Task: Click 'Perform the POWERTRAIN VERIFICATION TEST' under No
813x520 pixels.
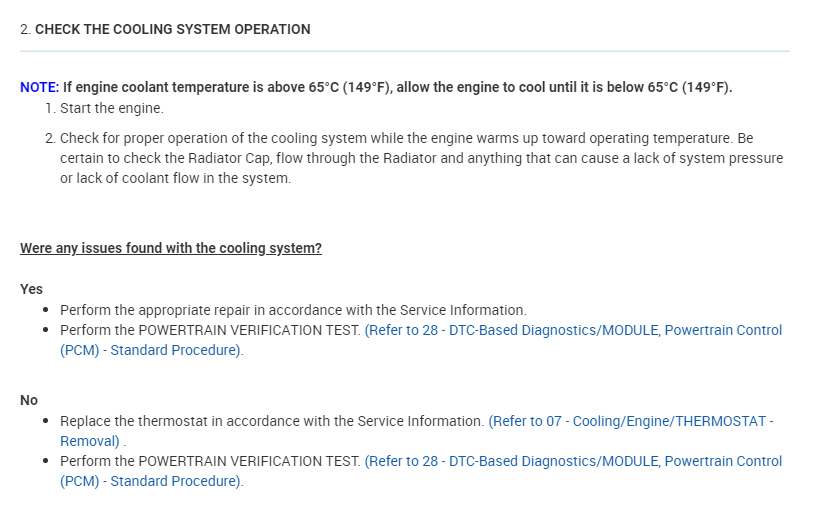Action: point(210,461)
